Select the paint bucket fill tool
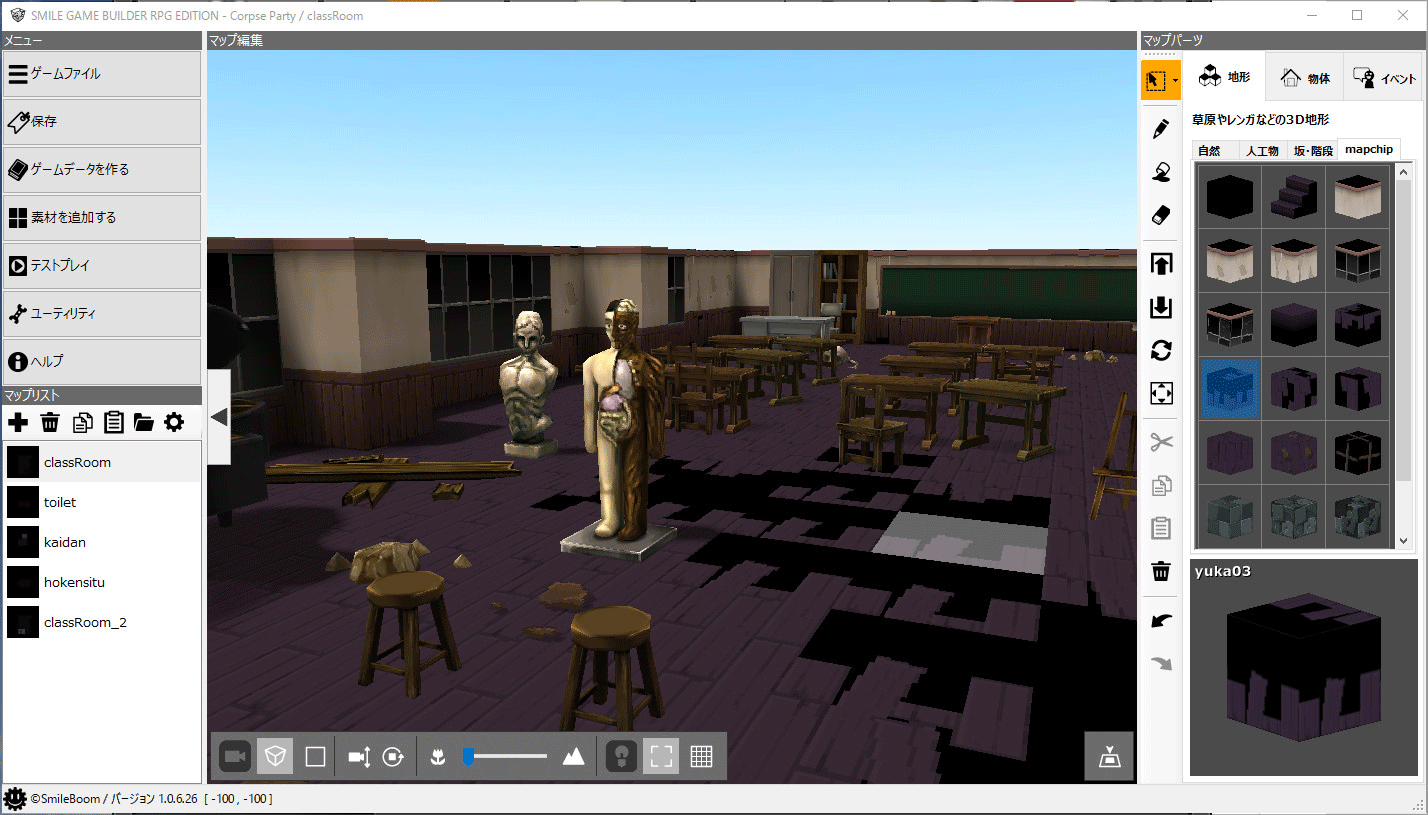1428x815 pixels. point(1161,173)
